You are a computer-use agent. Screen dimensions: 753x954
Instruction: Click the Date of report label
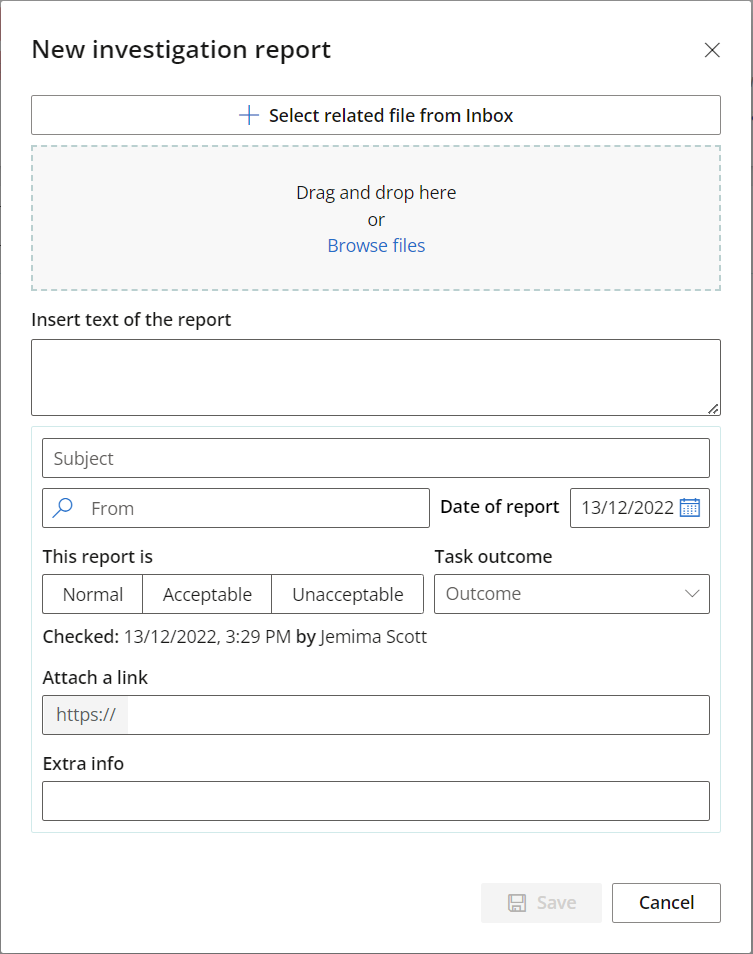499,507
